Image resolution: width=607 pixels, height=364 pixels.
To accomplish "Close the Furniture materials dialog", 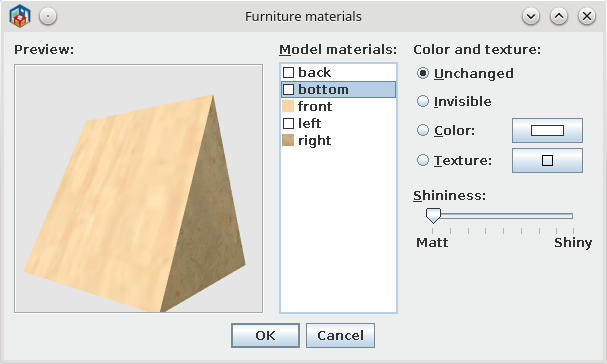I will coord(586,16).
